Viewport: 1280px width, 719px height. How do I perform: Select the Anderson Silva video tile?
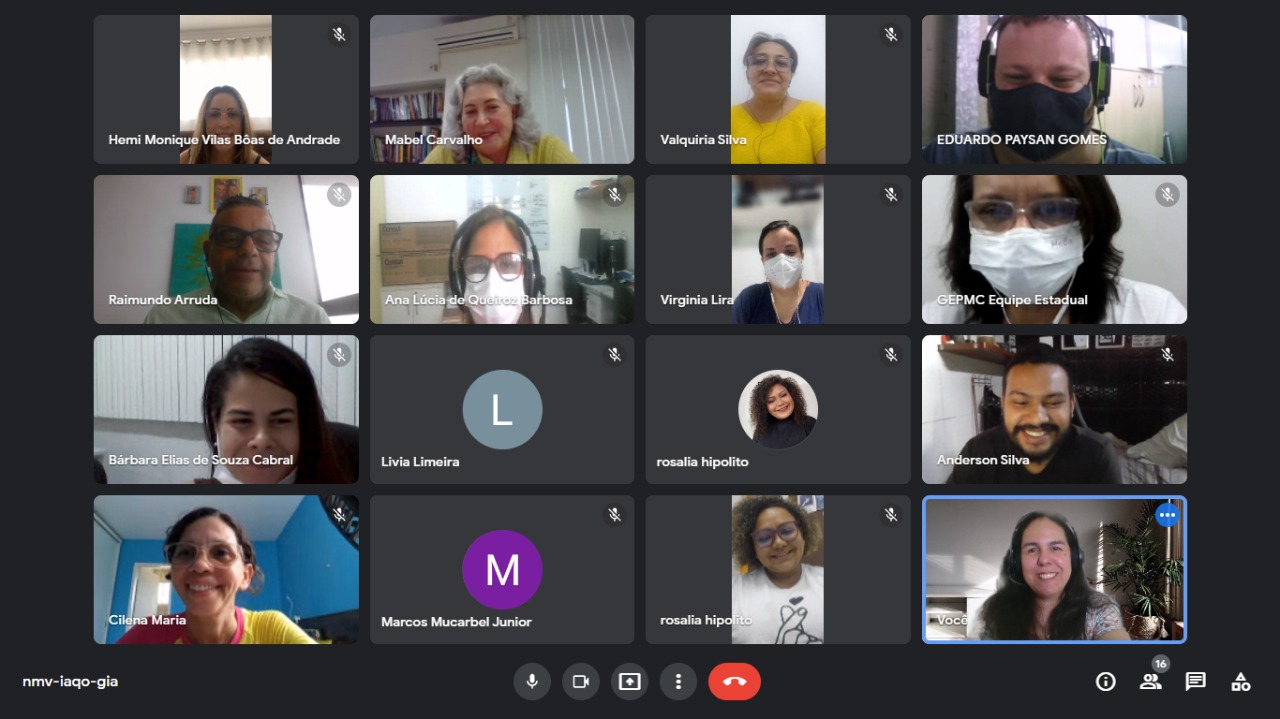pos(1054,410)
